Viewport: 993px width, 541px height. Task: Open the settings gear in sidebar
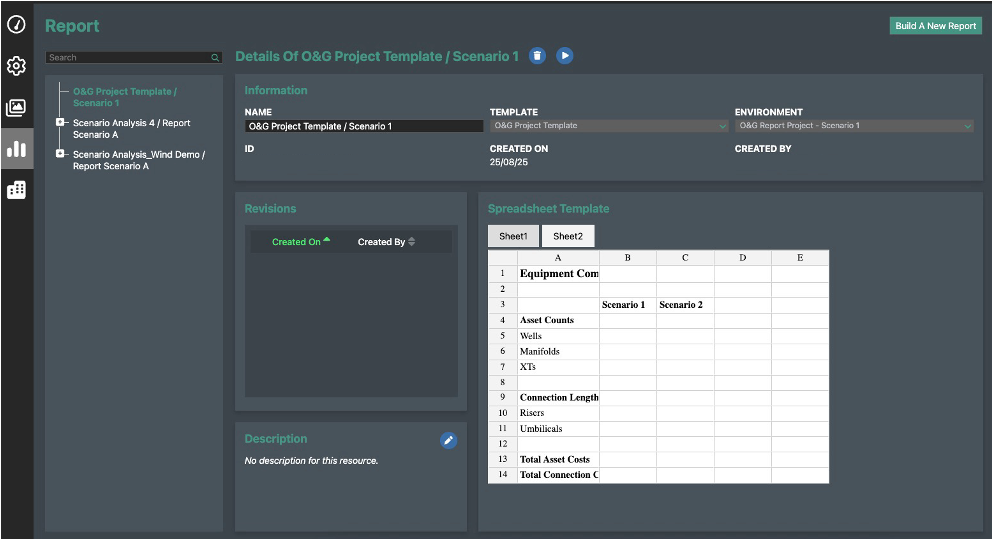(x=16, y=66)
